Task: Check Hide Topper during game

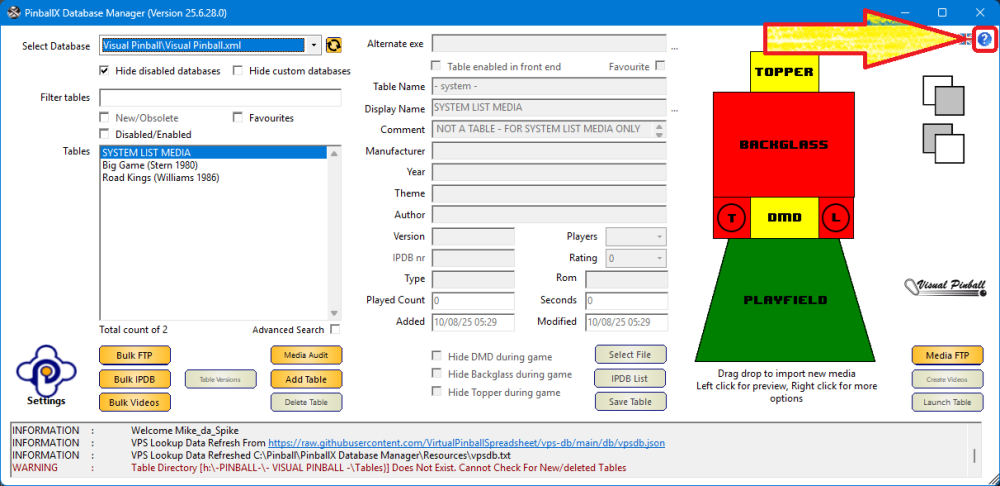Action: coord(437,392)
